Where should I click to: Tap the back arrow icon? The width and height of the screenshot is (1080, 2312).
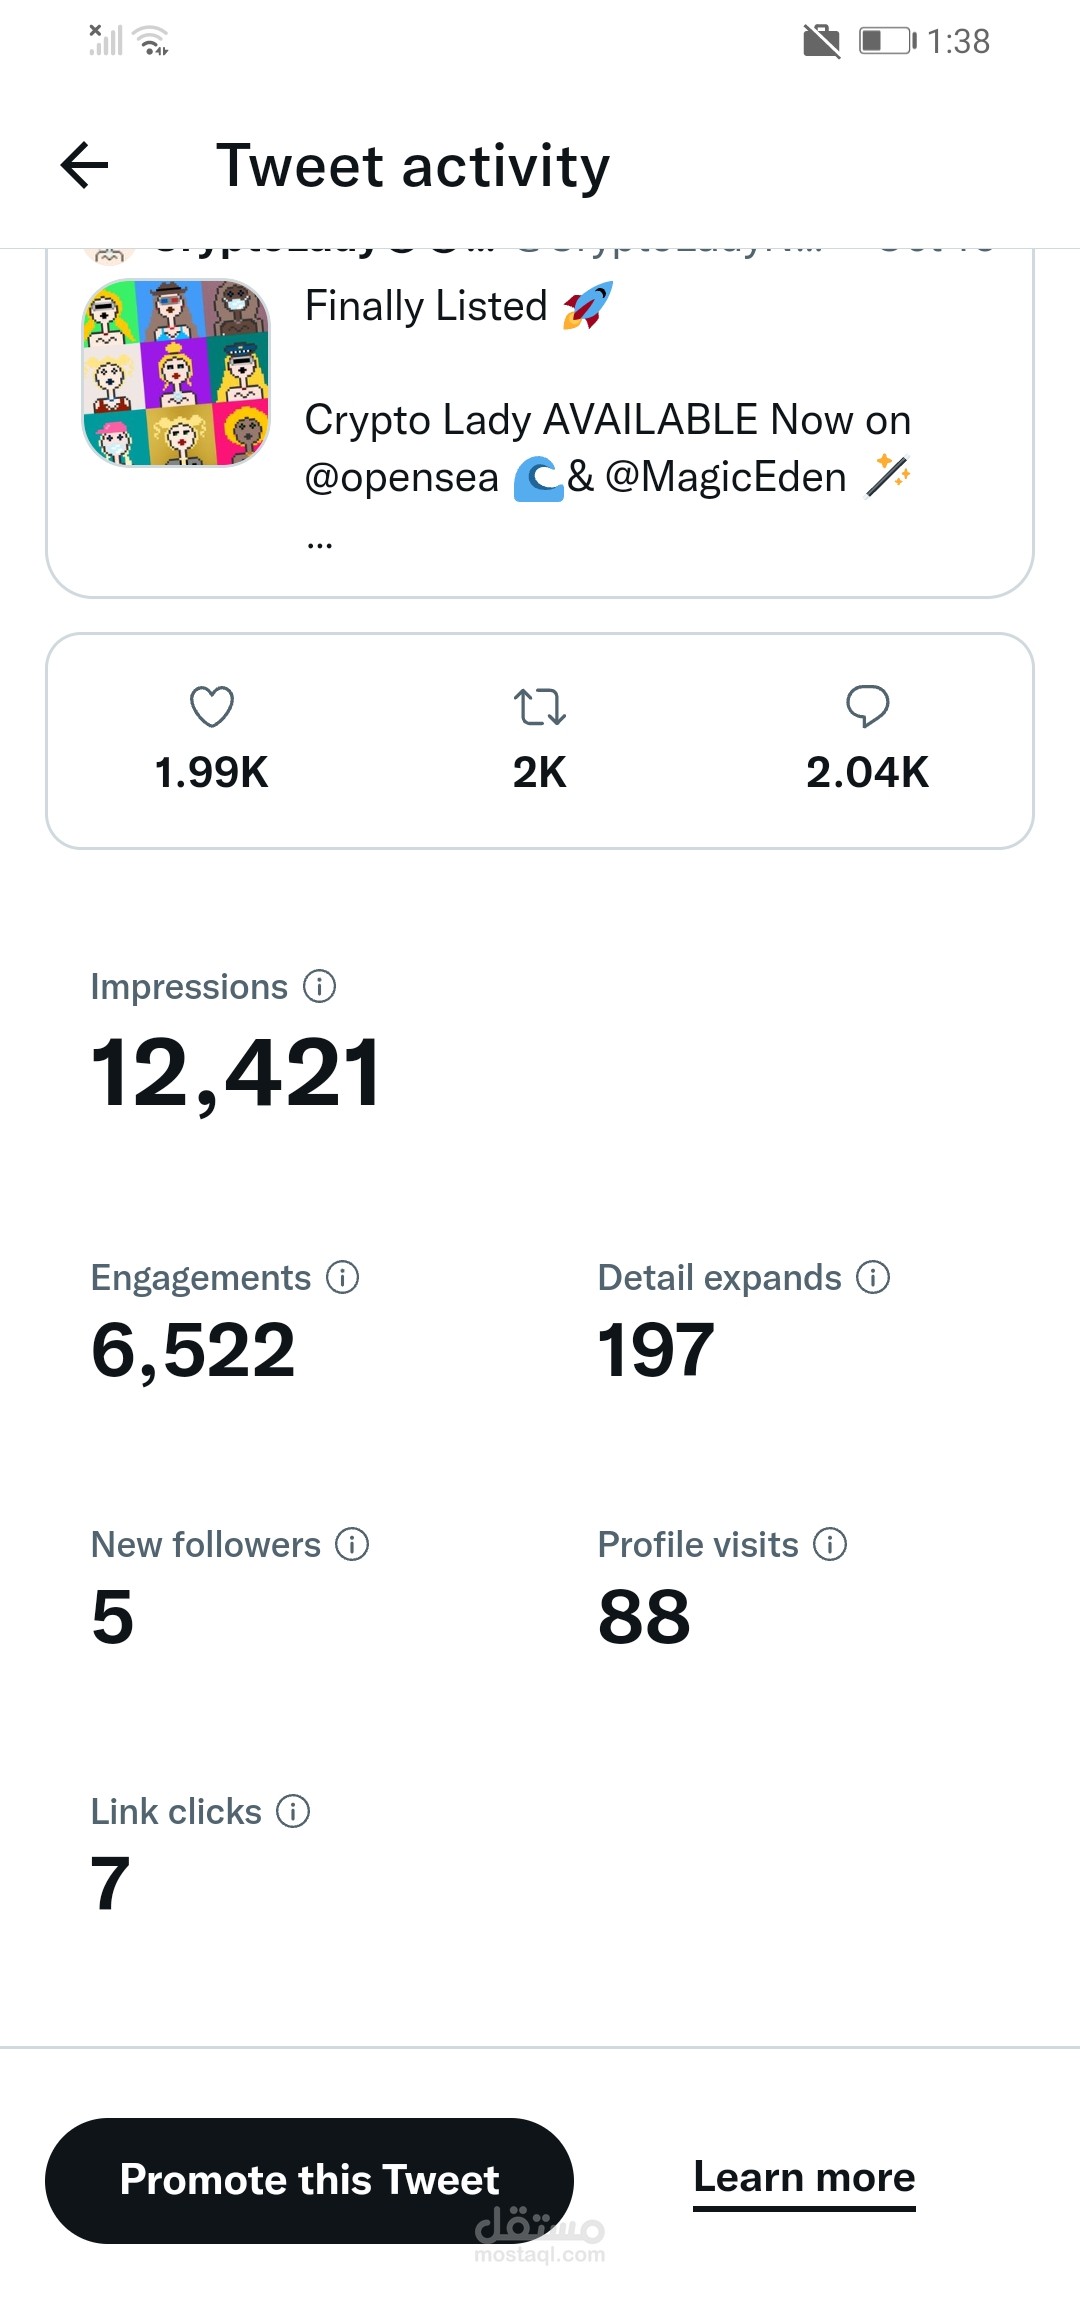[85, 165]
